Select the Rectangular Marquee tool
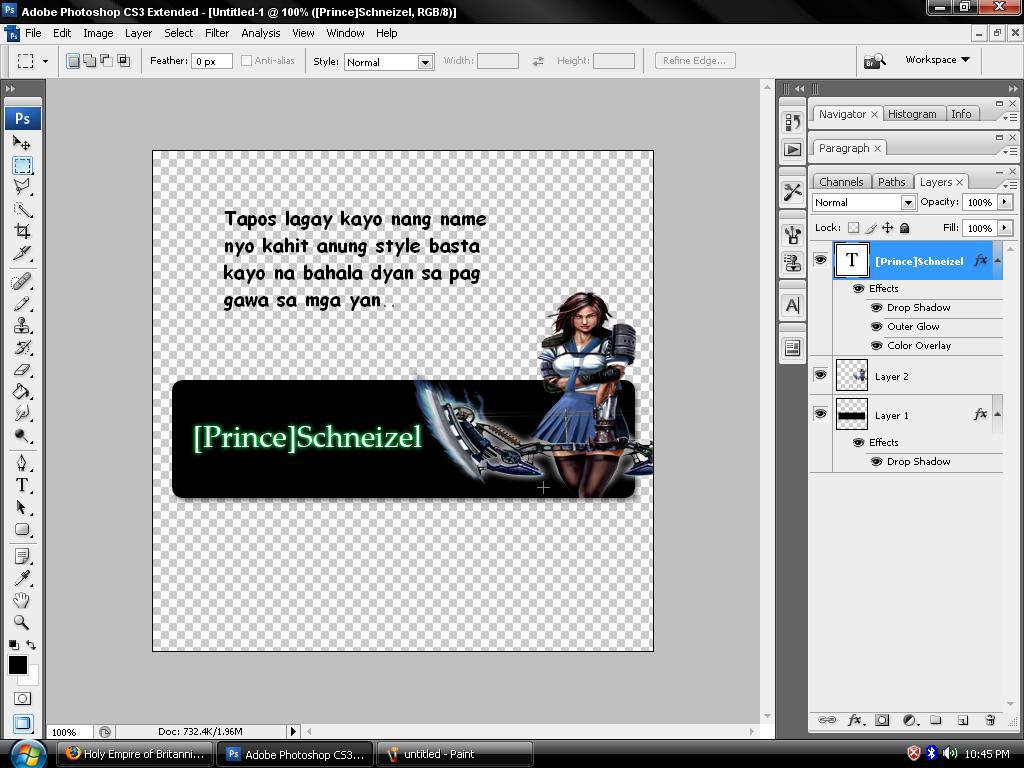The width and height of the screenshot is (1024, 768). coord(22,165)
